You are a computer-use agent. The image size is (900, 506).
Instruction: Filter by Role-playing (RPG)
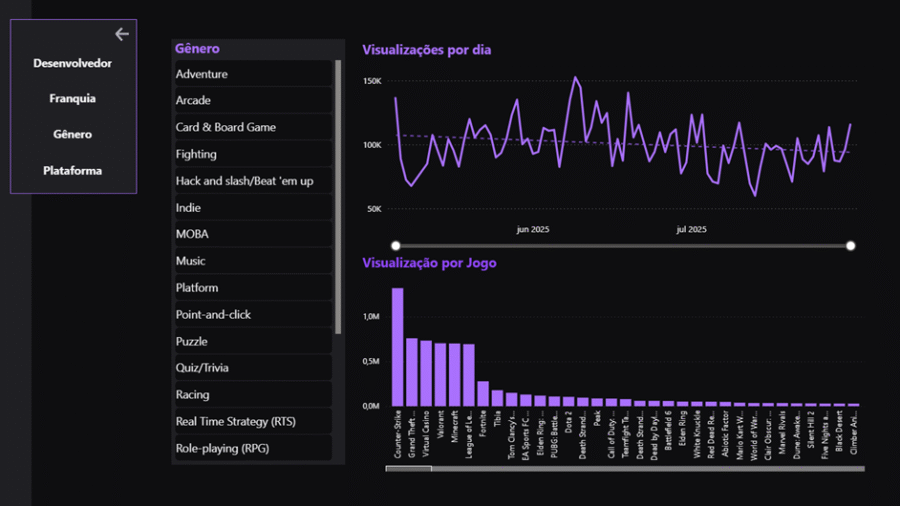(252, 448)
